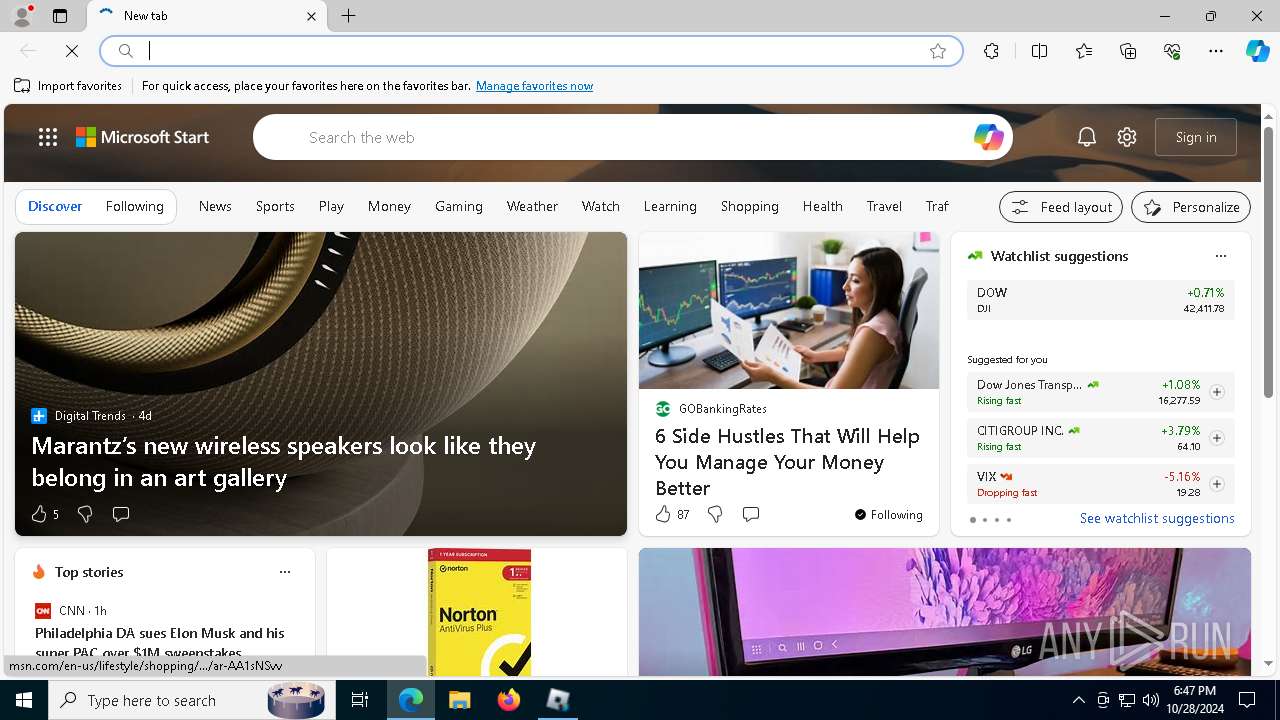Open the Tab actions menu
The height and width of the screenshot is (720, 1280).
60,16
